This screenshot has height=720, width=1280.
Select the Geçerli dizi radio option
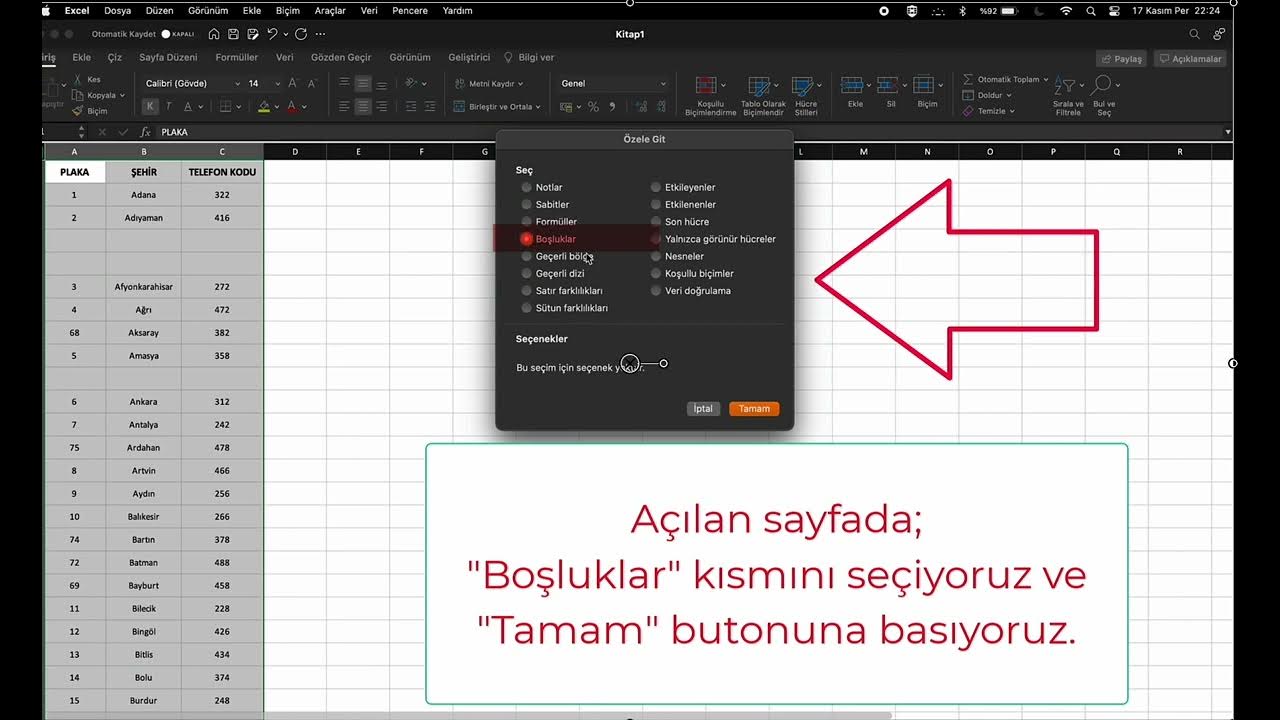(x=526, y=273)
